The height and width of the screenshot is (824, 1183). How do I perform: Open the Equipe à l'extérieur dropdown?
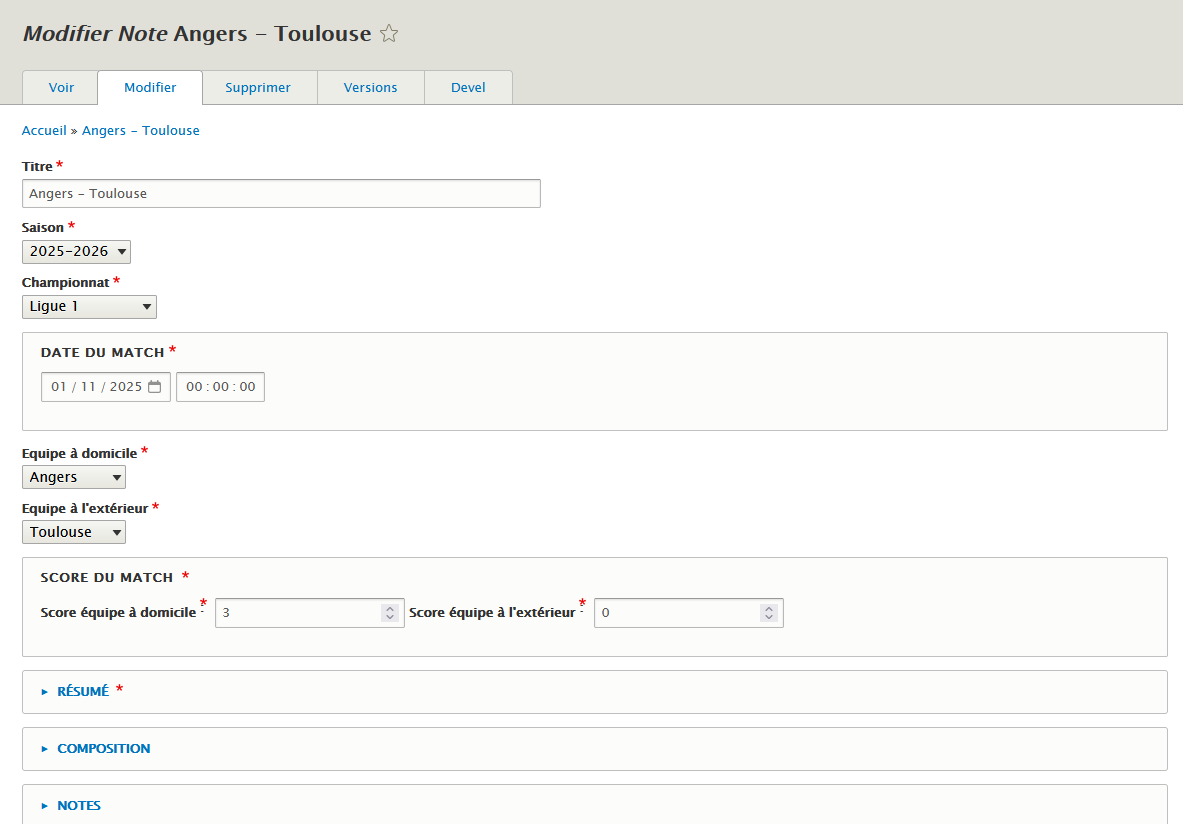74,533
